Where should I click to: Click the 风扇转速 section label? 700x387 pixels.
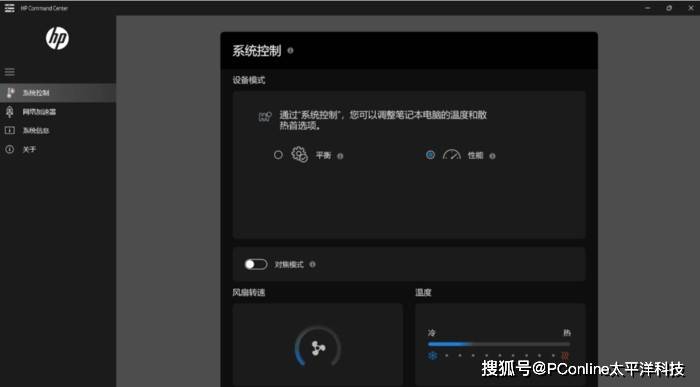pos(249,292)
